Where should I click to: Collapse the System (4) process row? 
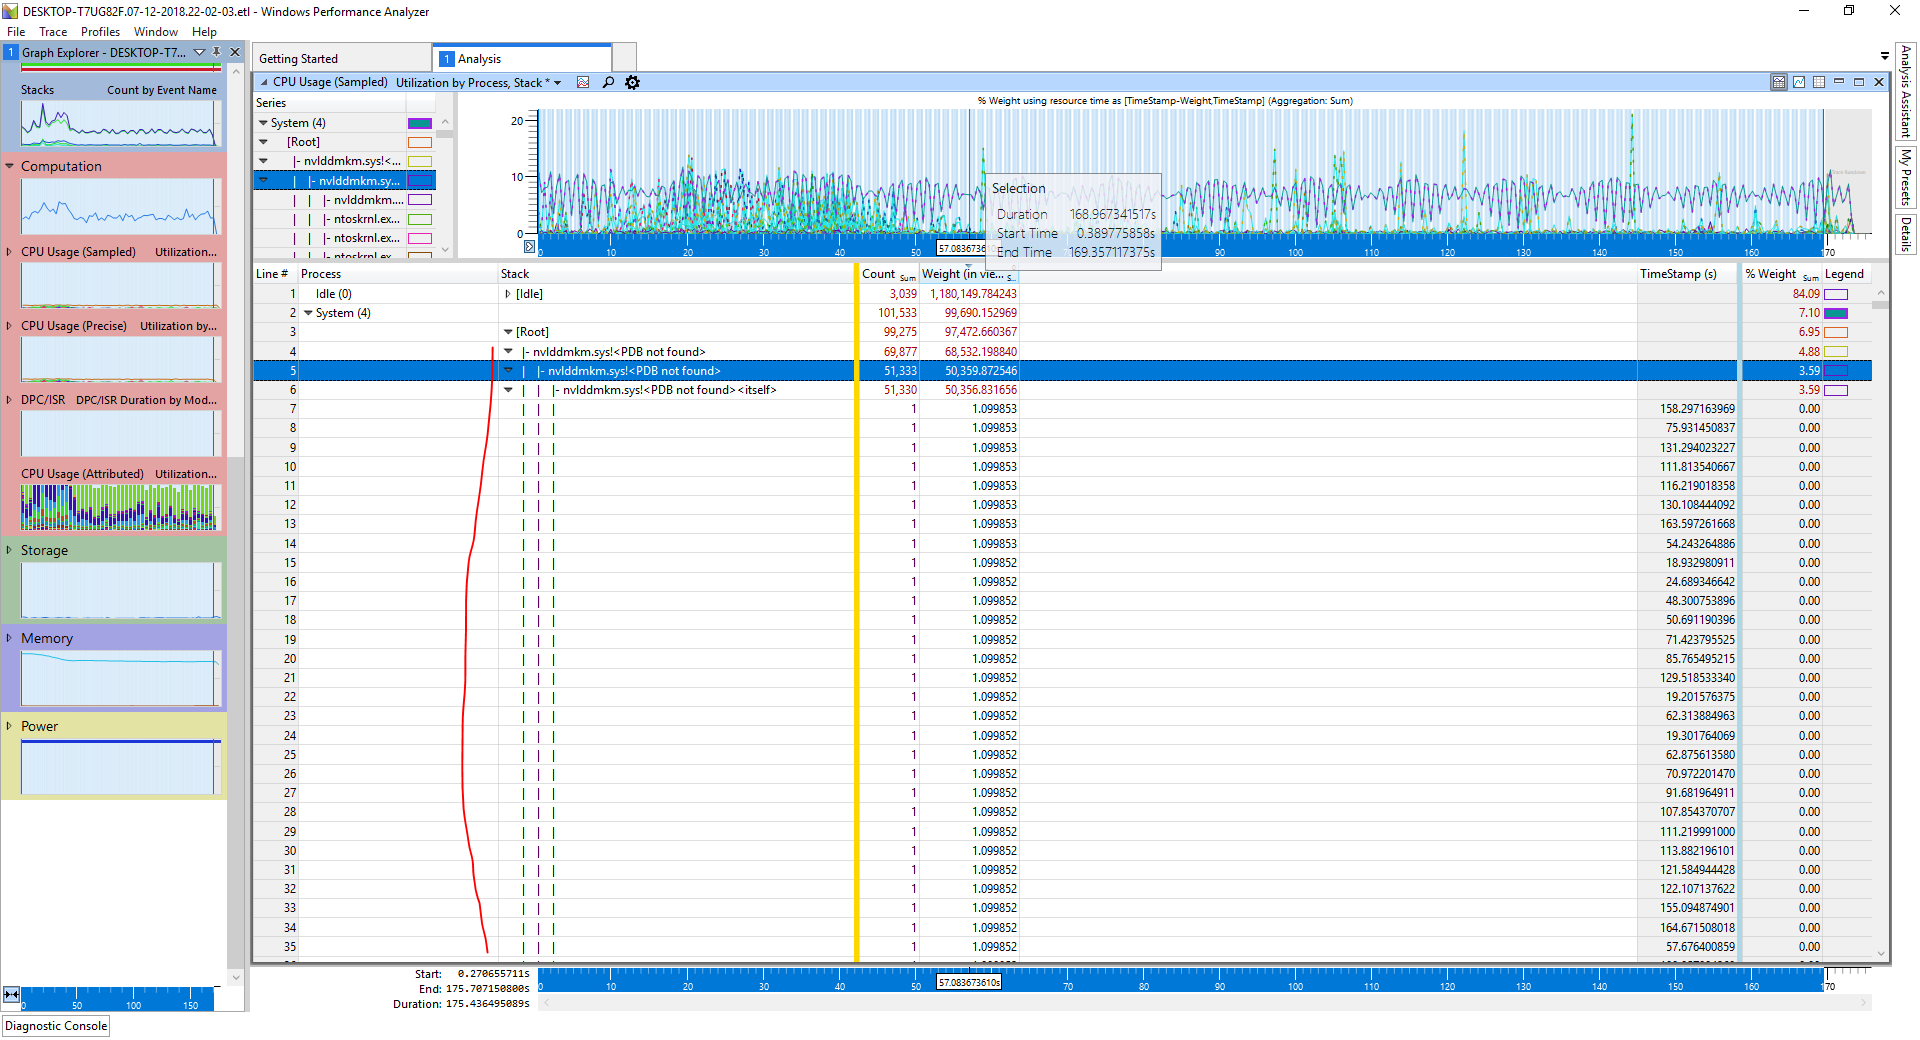308,313
